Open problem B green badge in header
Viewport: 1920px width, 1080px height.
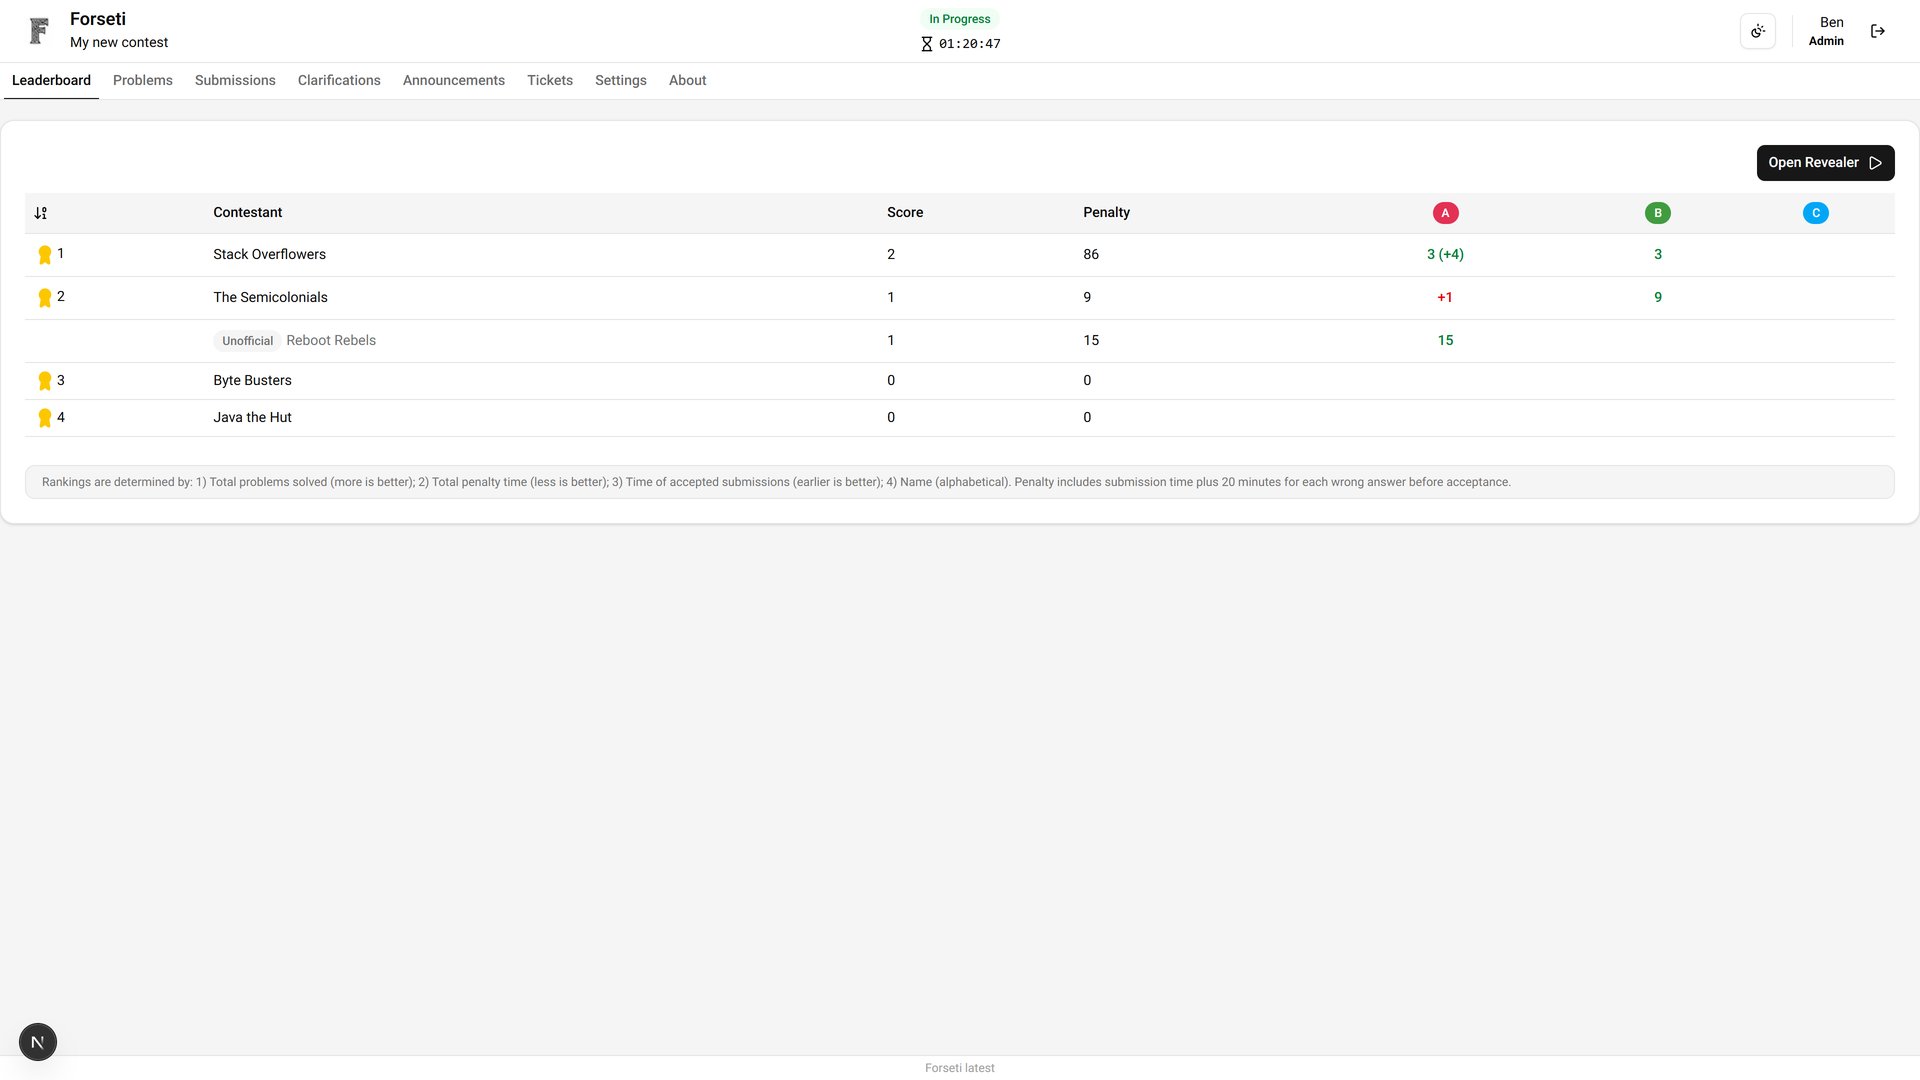click(1658, 212)
